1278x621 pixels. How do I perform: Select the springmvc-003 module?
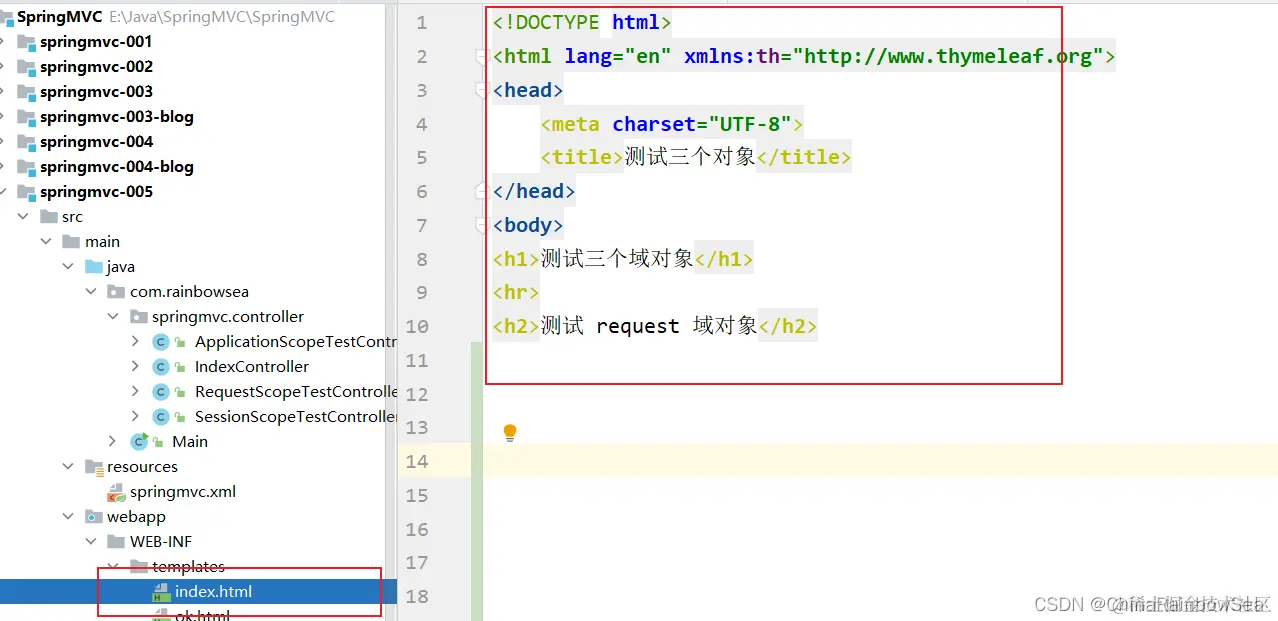96,92
